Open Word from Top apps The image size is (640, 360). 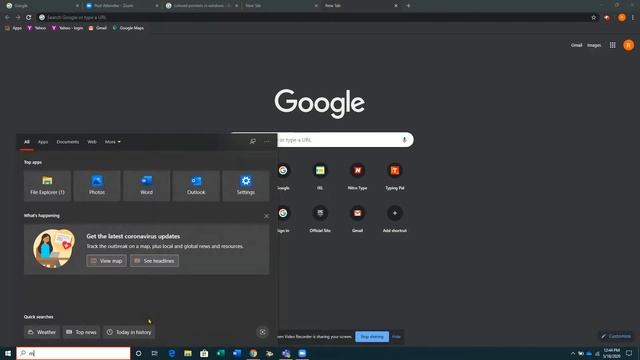tap(147, 186)
